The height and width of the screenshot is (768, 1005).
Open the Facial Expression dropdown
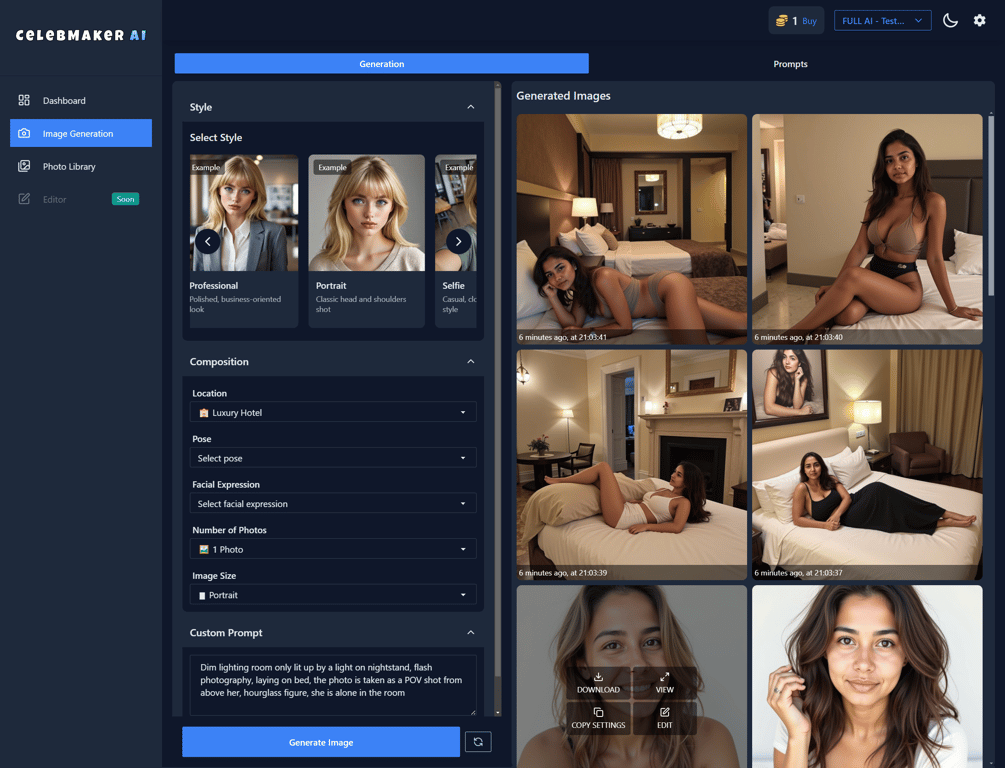(x=332, y=503)
